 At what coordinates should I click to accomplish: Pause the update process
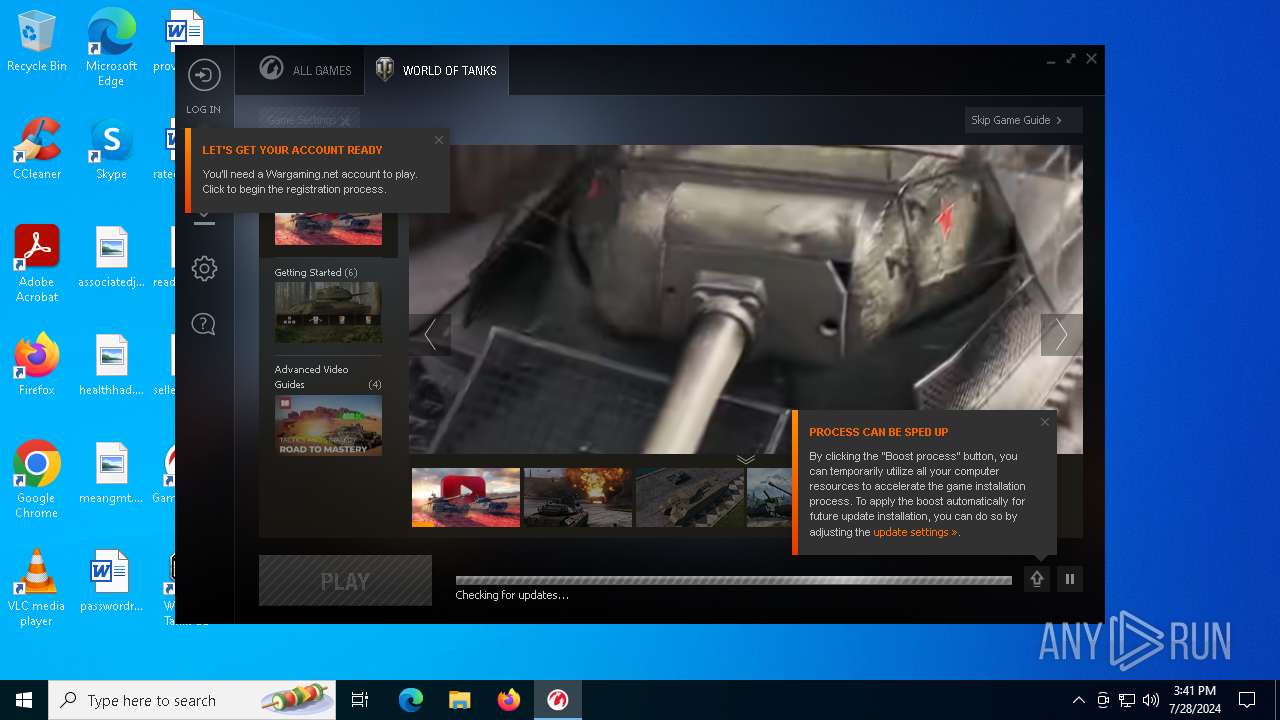[1070, 579]
